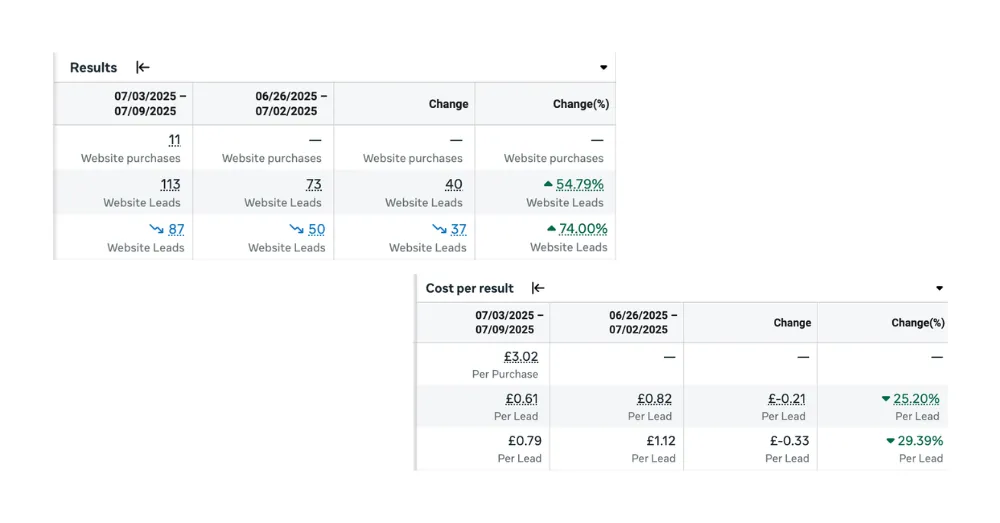
Task: Click the blue trend arrow next to 37
Action: (x=438, y=229)
